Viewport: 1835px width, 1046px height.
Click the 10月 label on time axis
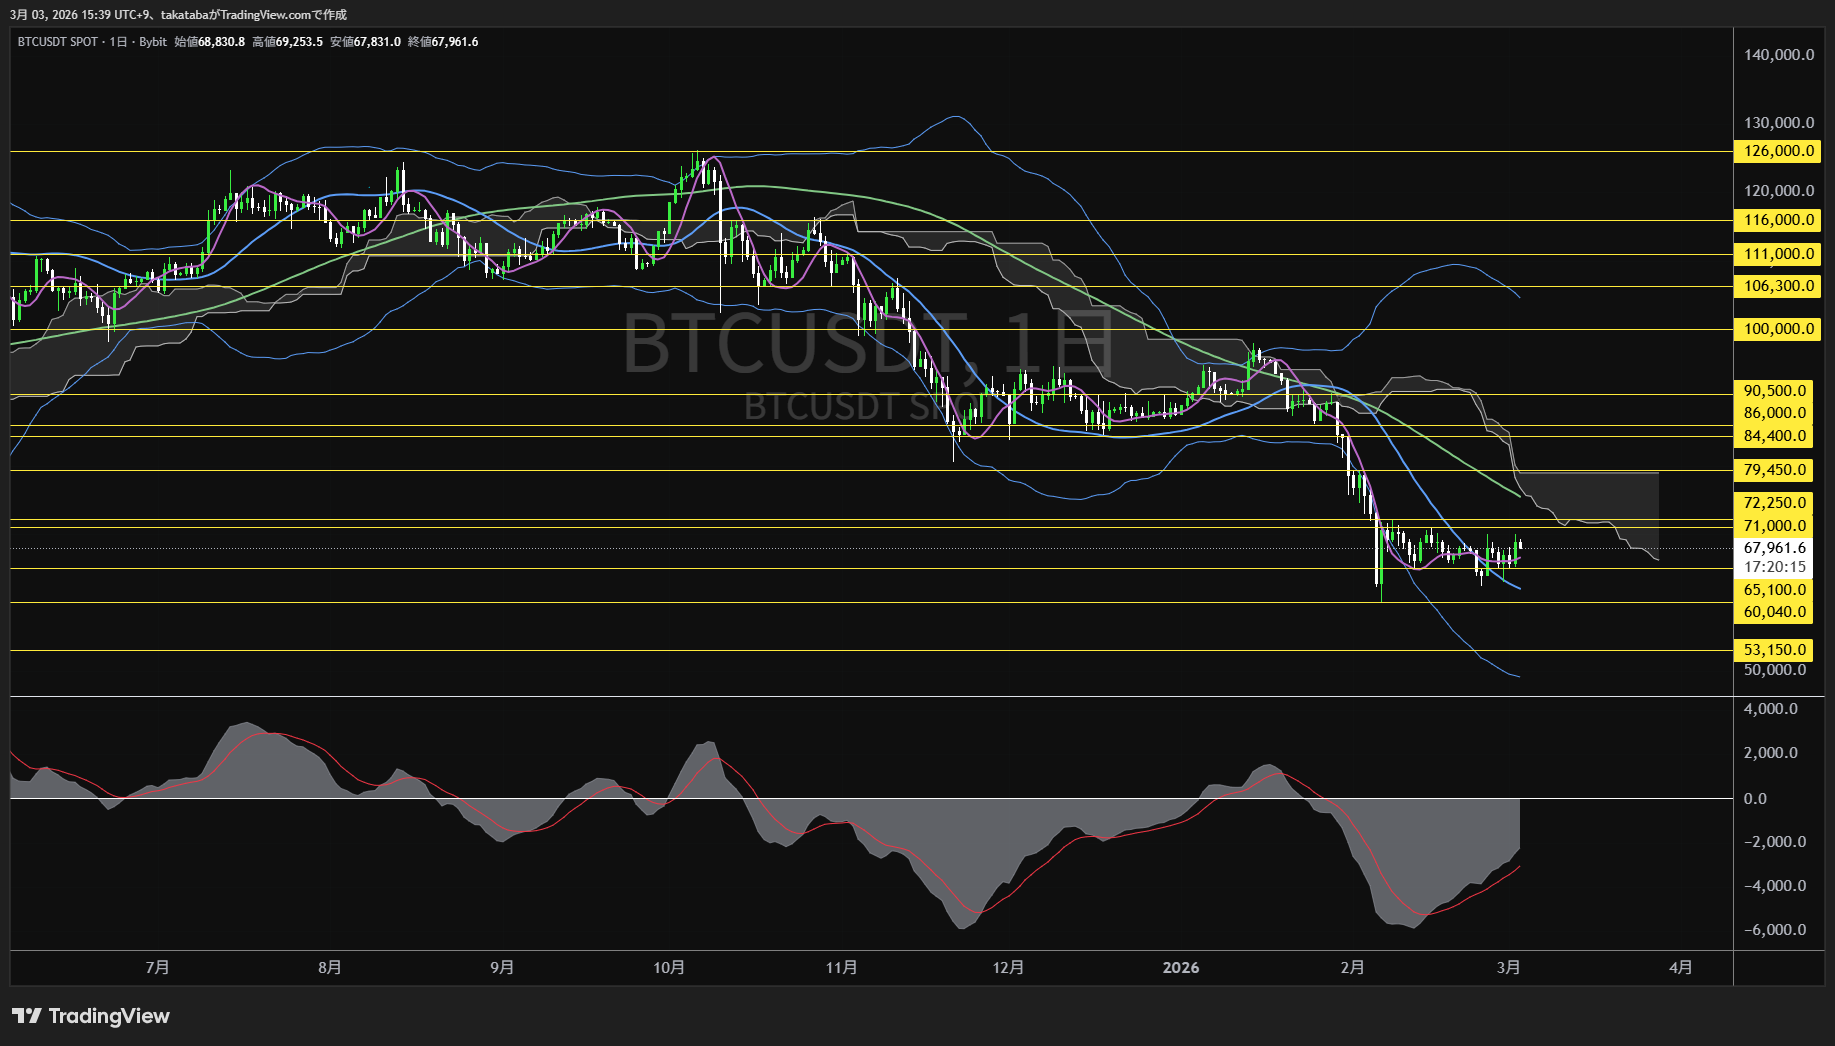click(669, 967)
